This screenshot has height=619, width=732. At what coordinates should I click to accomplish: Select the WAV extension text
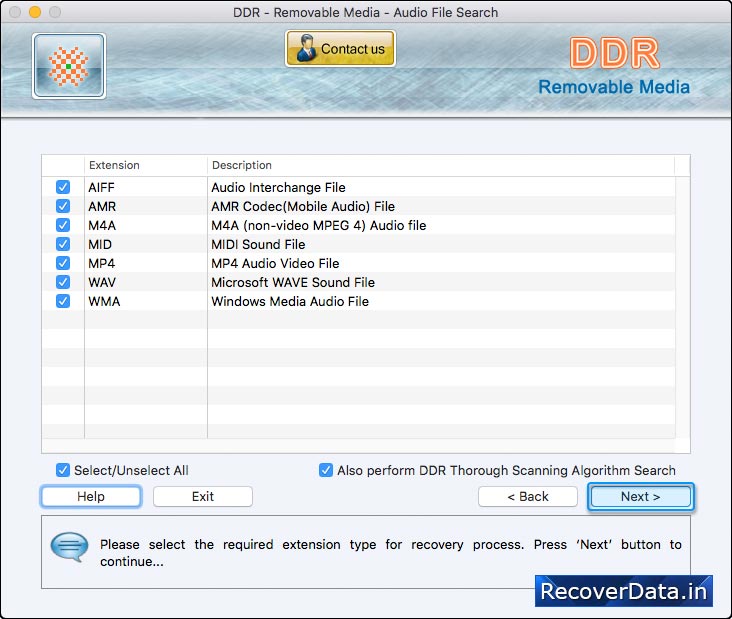(102, 282)
